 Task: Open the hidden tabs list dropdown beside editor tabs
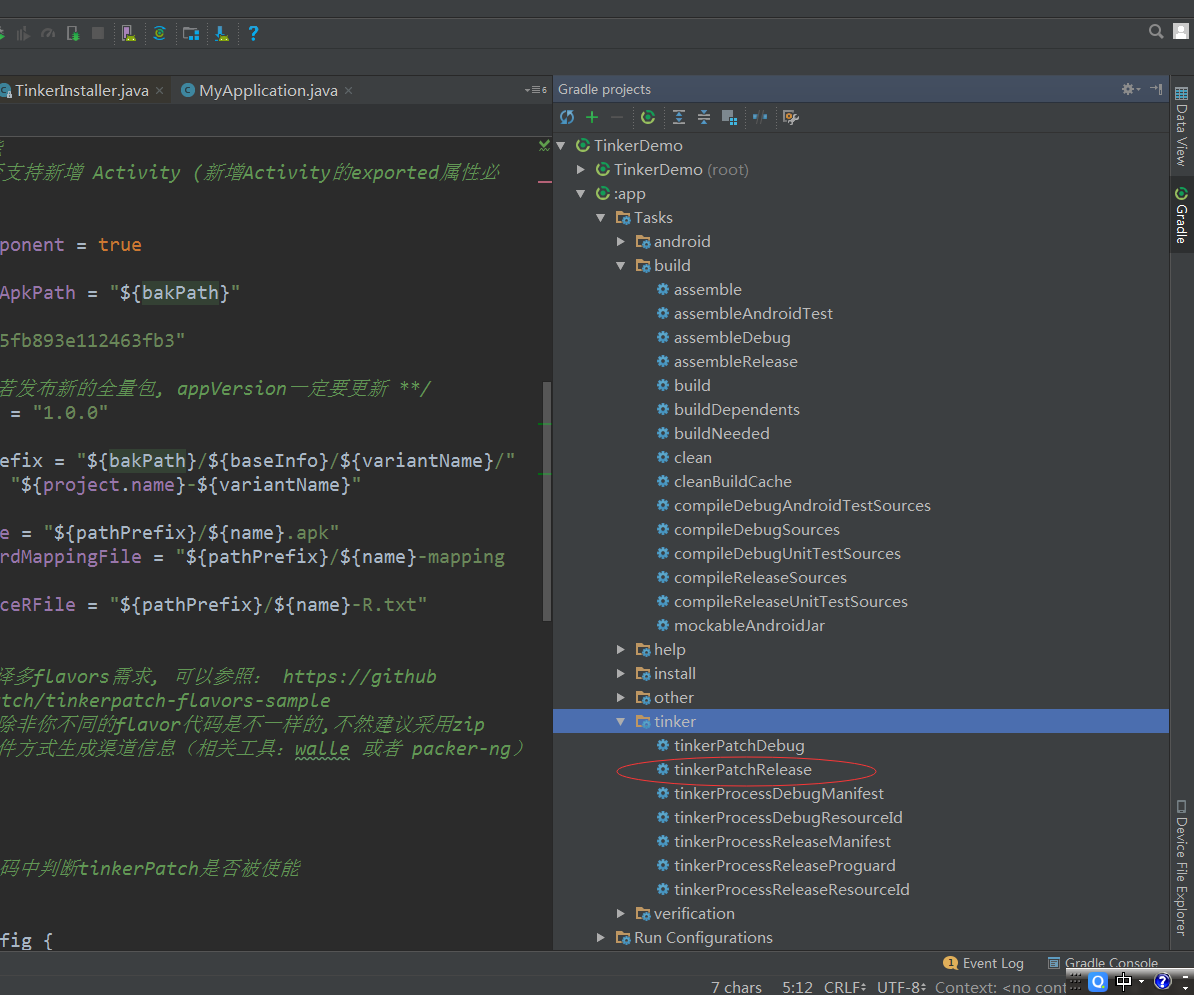pyautogui.click(x=535, y=90)
